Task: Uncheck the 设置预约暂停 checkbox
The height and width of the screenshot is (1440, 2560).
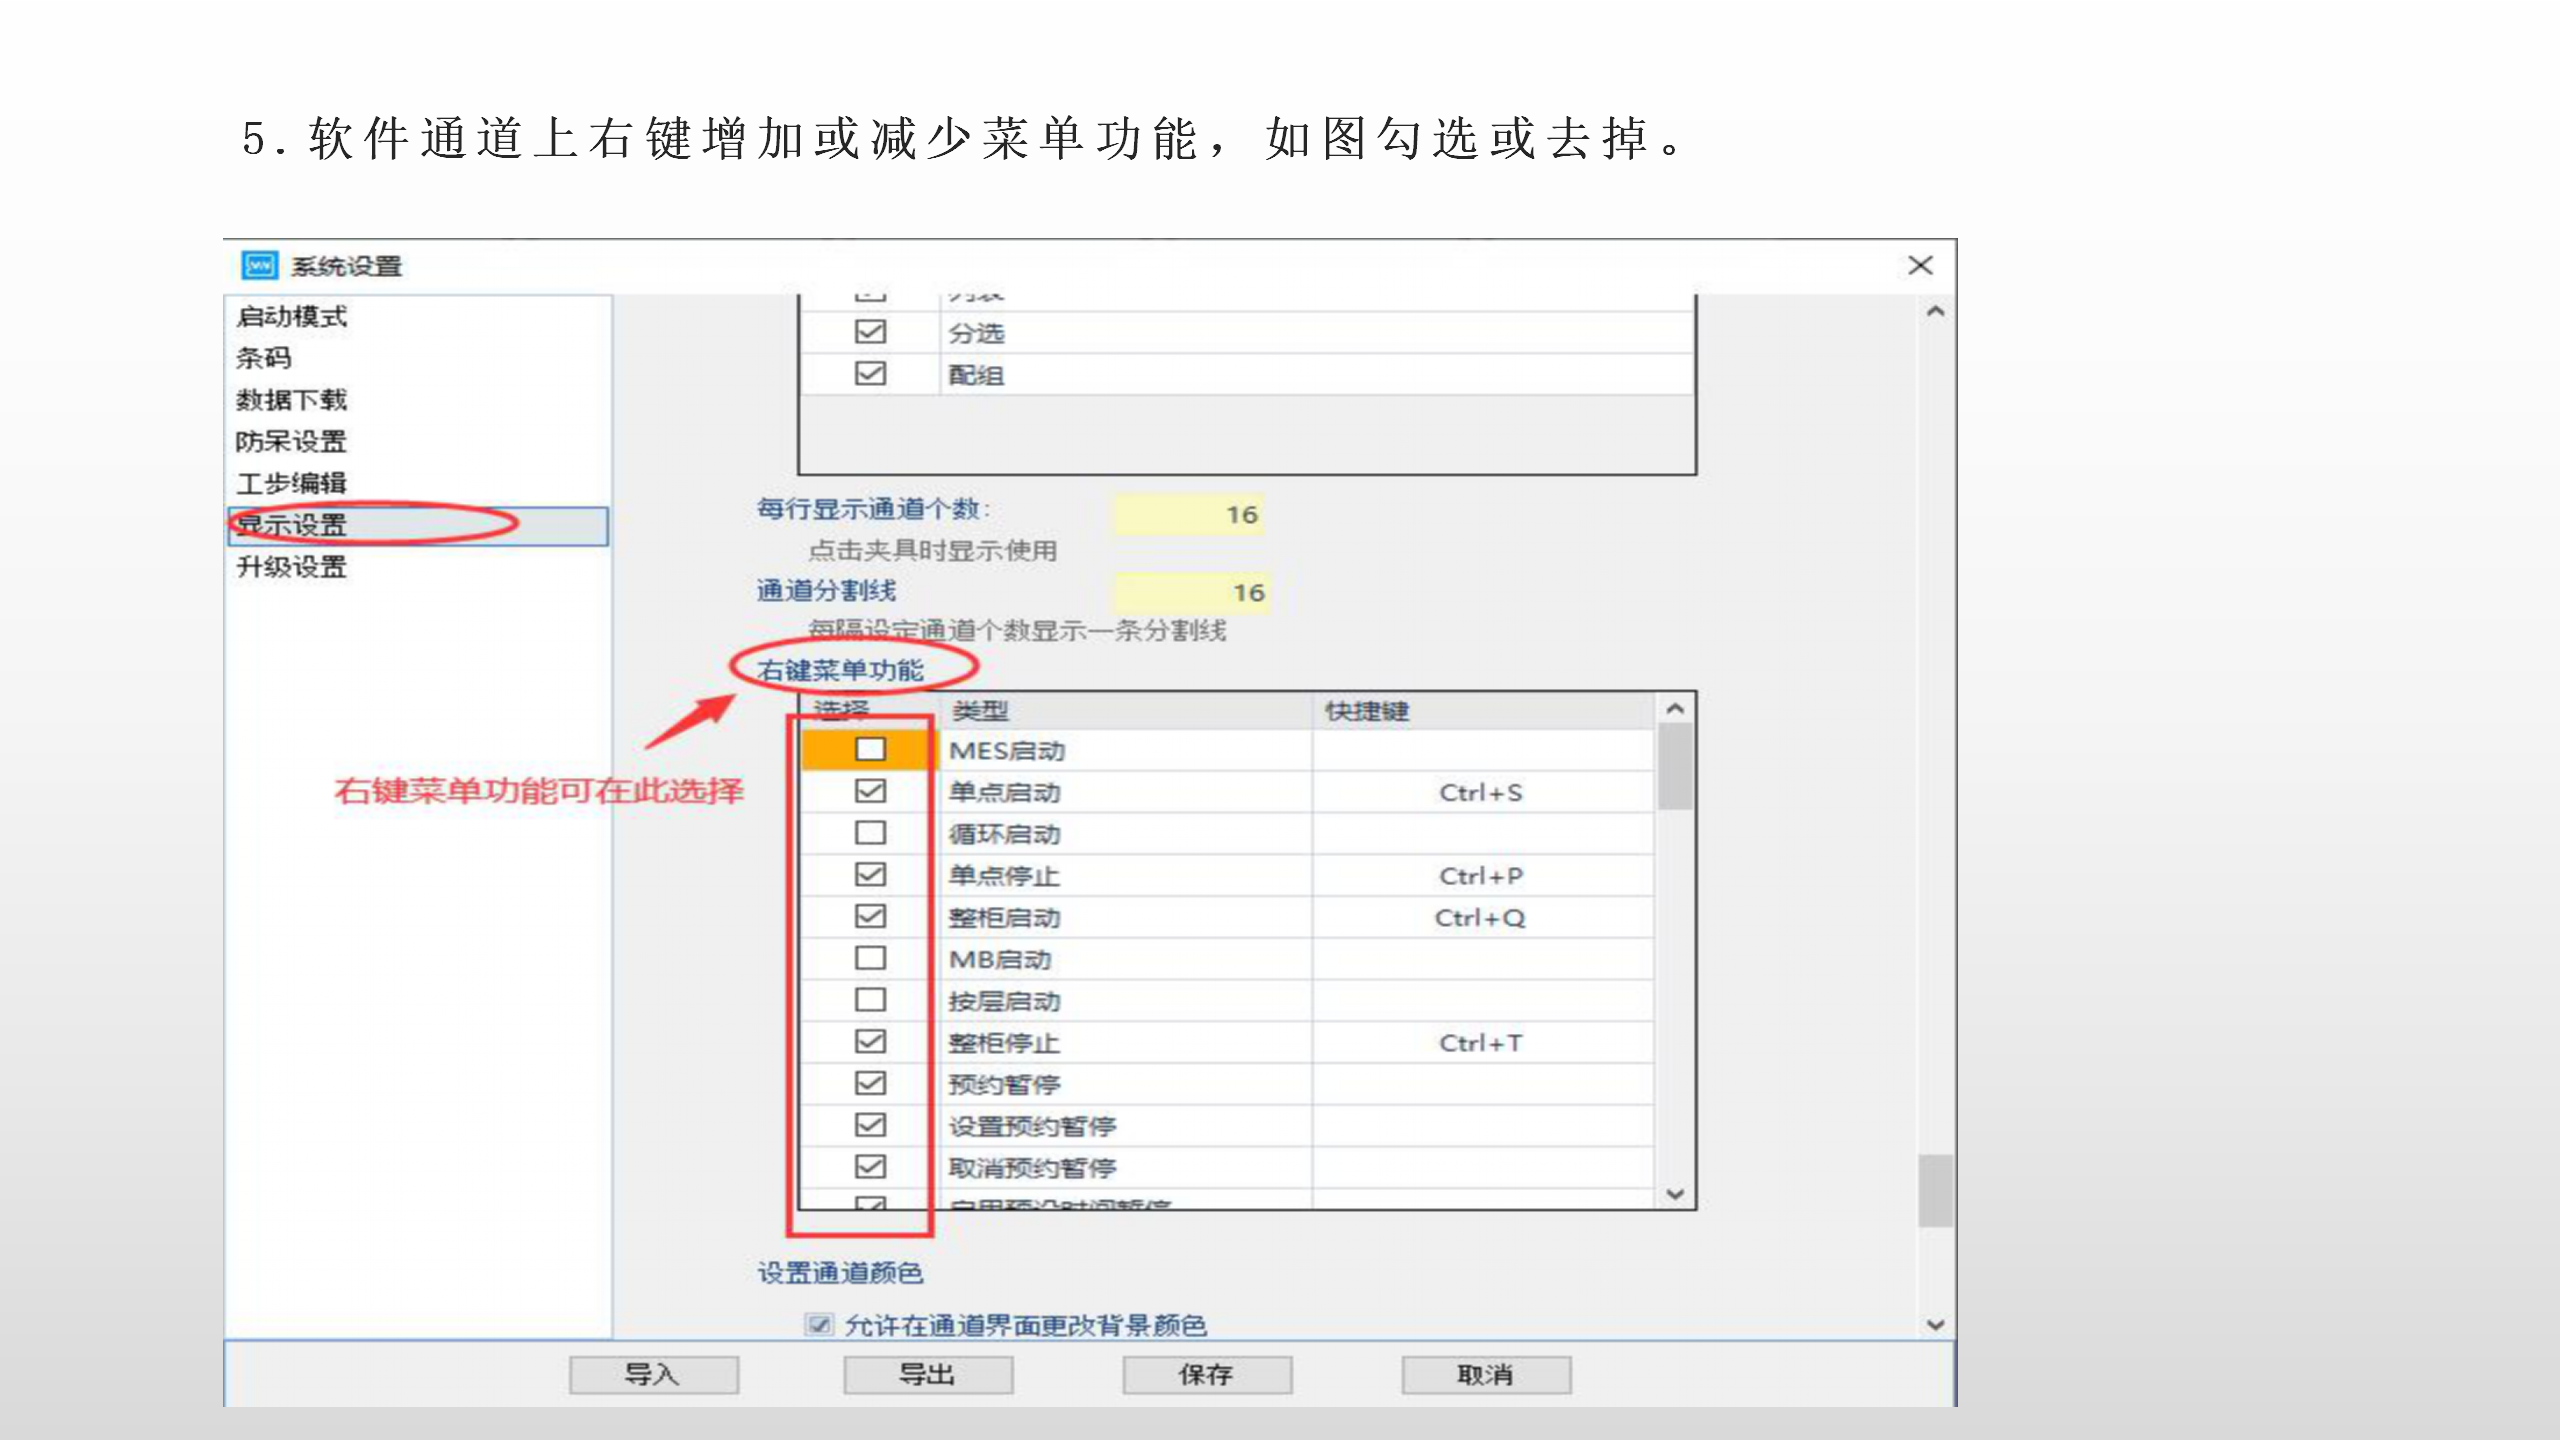Action: click(870, 1125)
